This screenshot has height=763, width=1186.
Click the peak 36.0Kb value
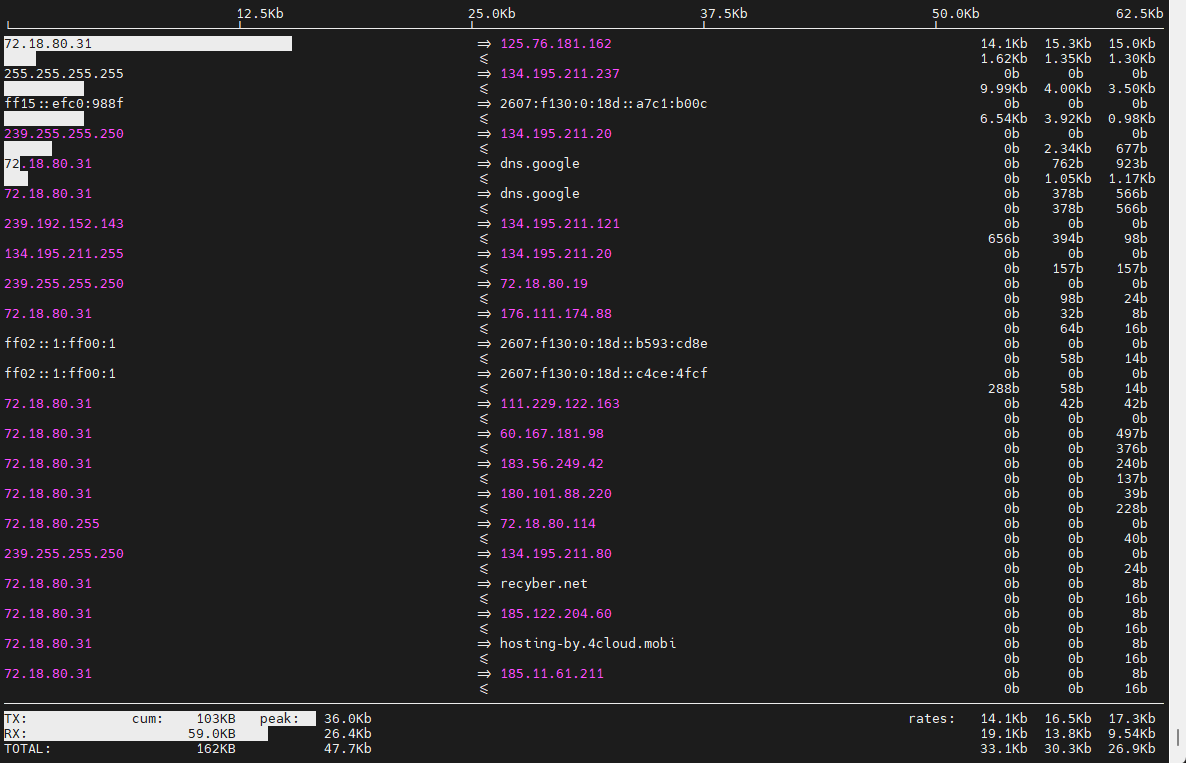coord(347,718)
